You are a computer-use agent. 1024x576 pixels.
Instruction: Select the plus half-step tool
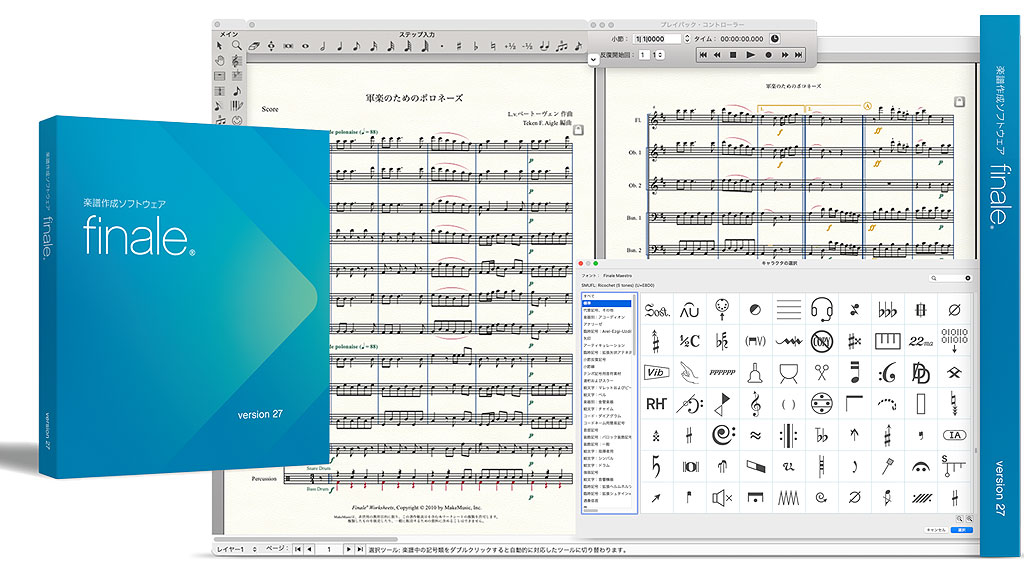[510, 46]
